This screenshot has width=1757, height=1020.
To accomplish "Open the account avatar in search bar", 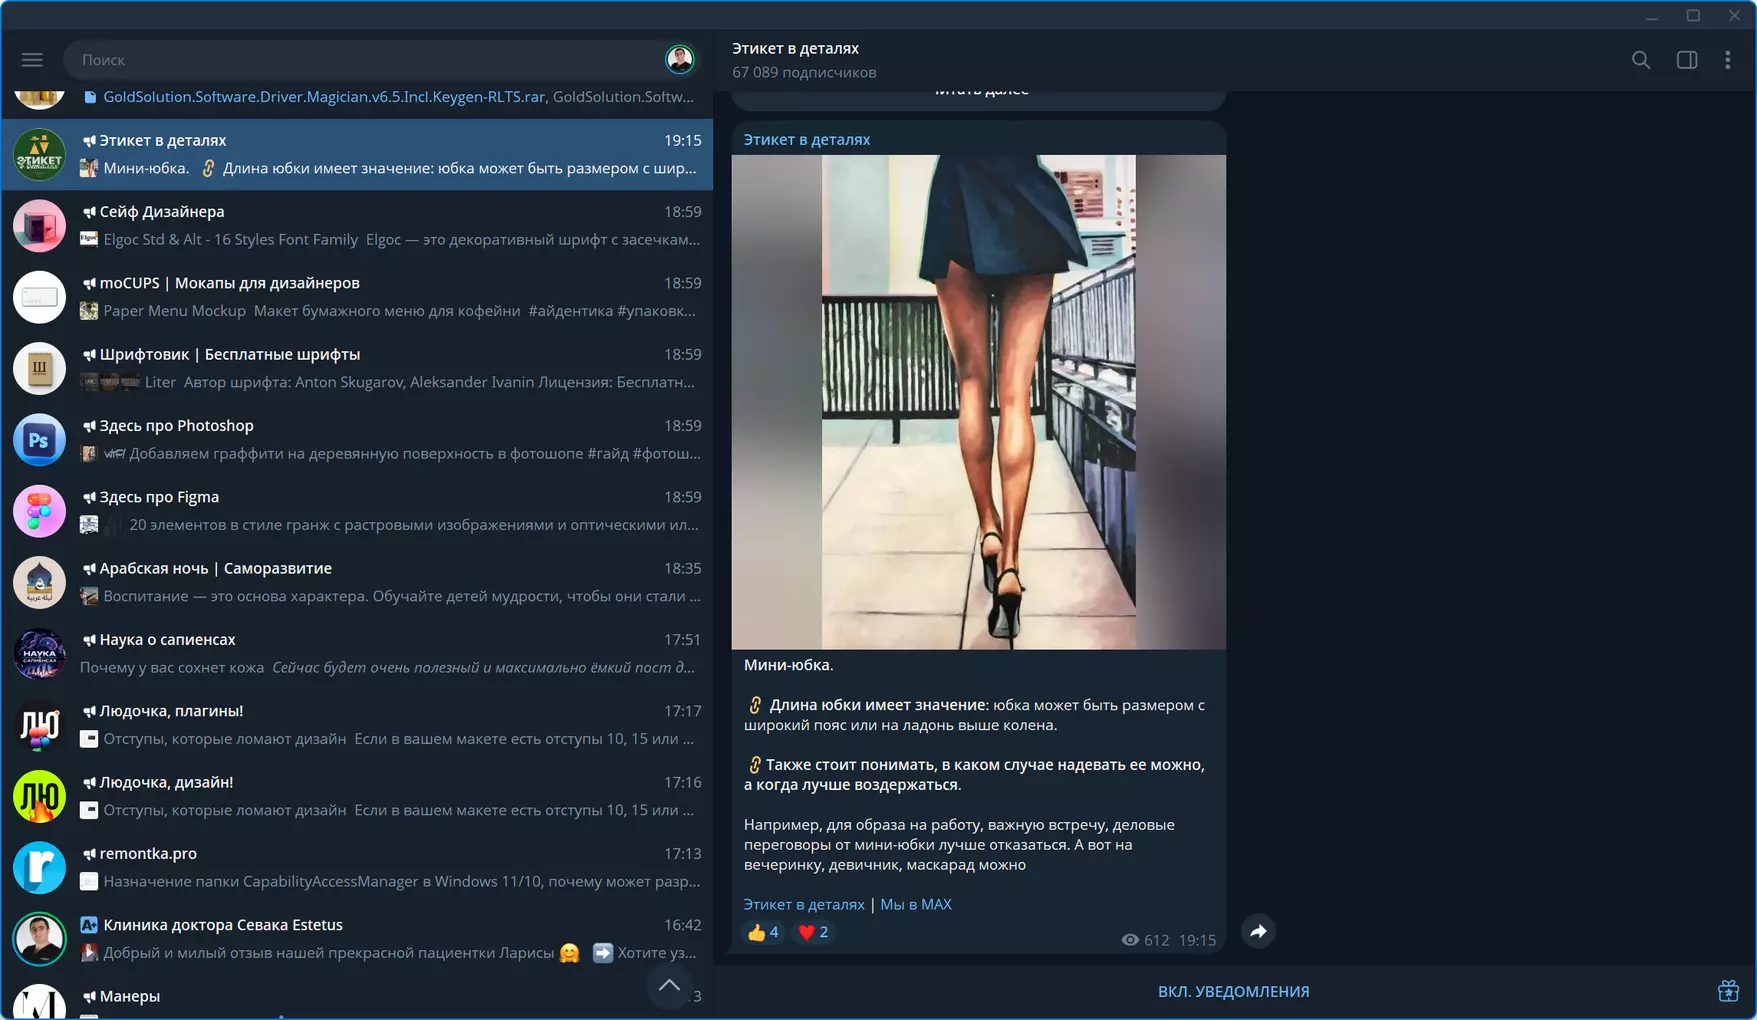I will pyautogui.click(x=680, y=60).
